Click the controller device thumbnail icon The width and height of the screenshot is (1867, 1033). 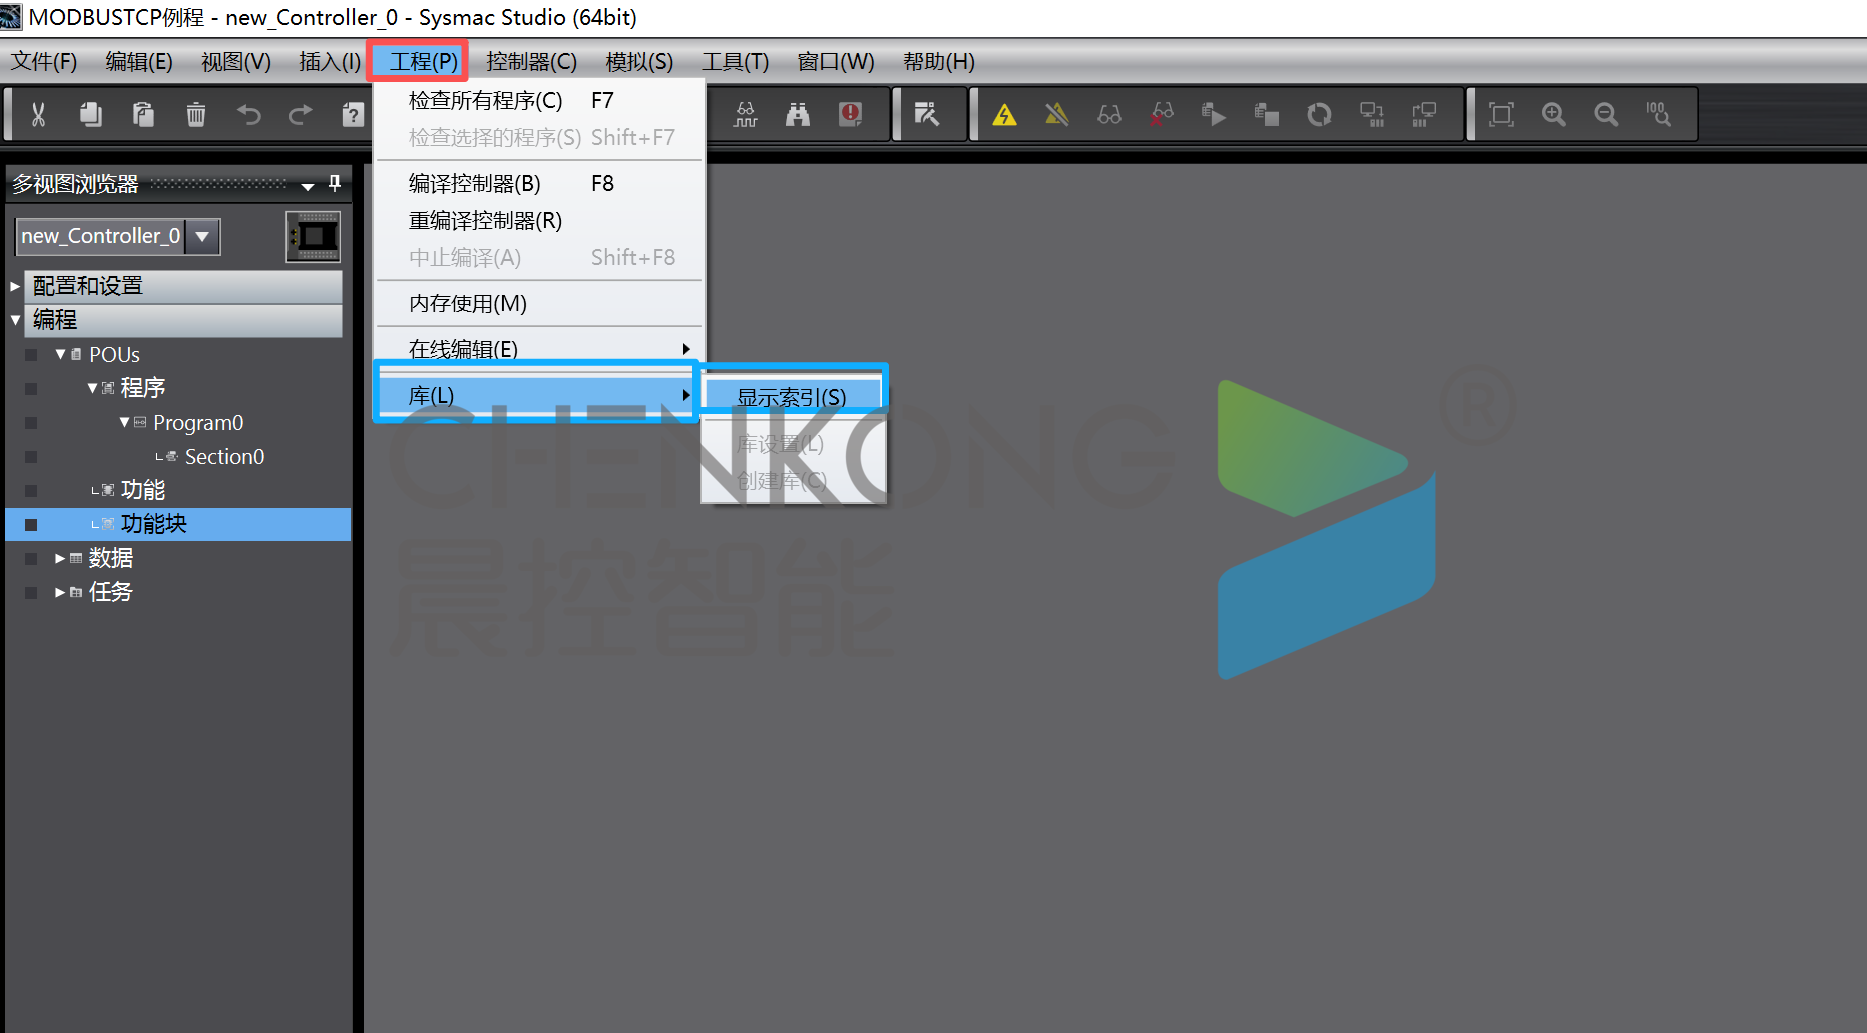click(313, 237)
